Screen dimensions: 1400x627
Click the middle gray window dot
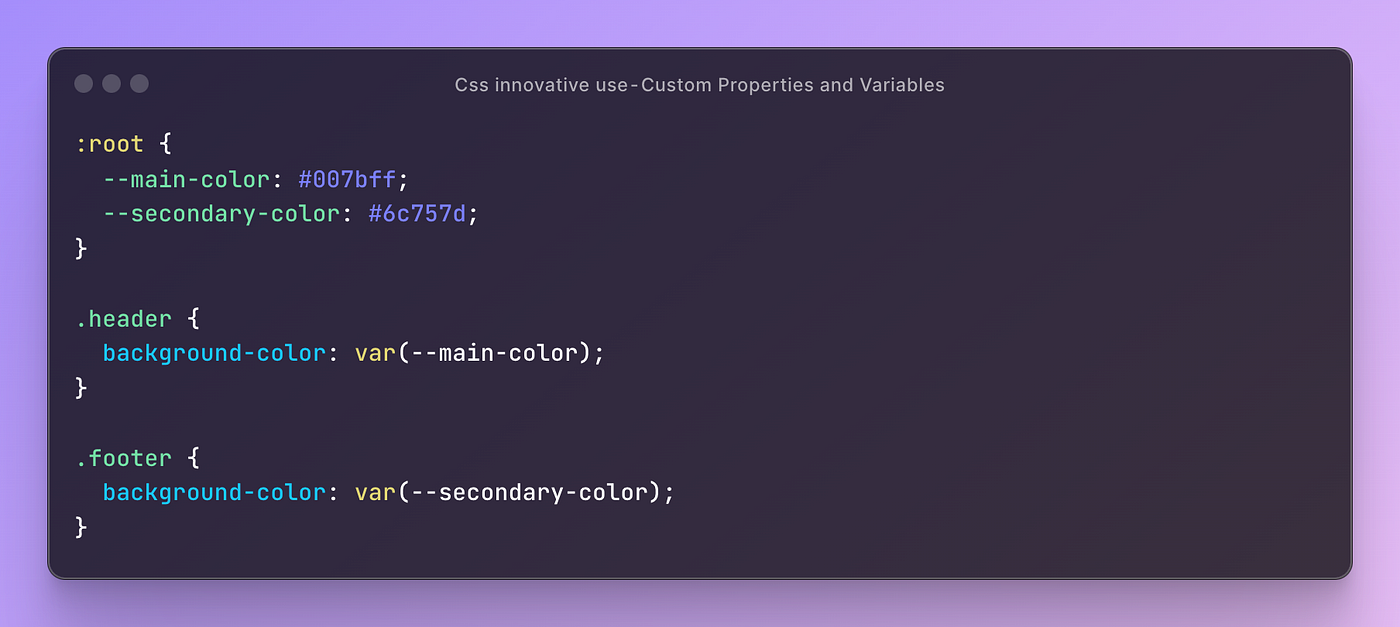(x=112, y=84)
